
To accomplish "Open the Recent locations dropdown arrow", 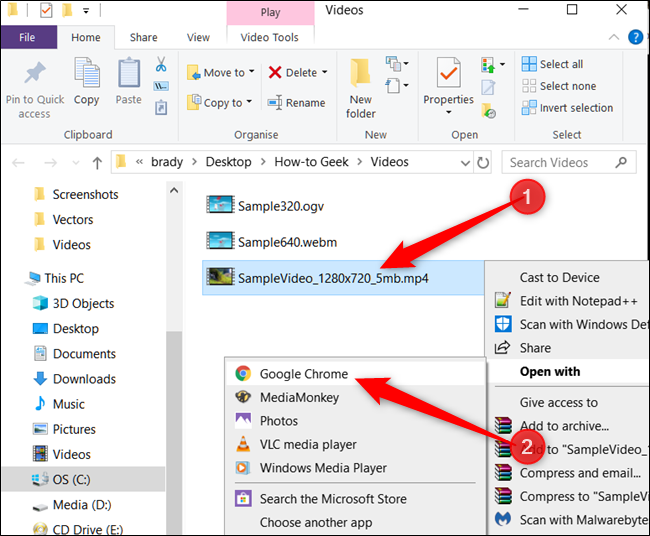I will pos(75,162).
